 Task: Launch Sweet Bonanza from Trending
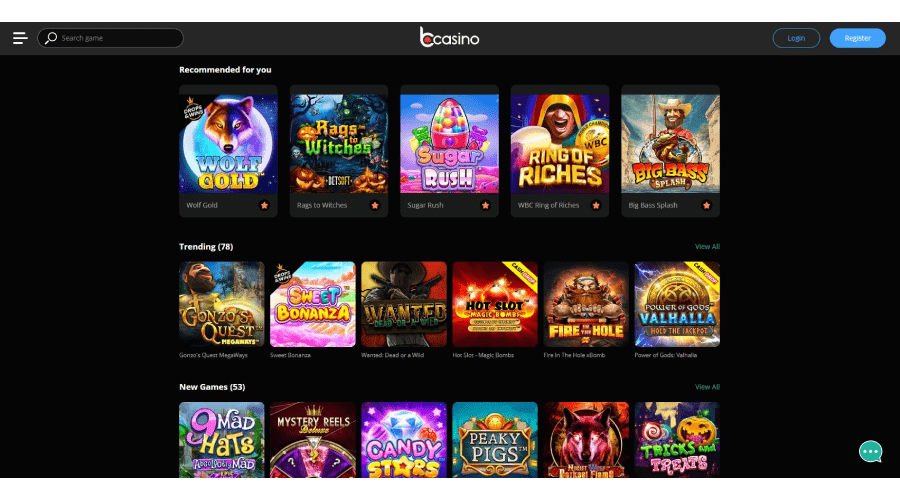(313, 304)
